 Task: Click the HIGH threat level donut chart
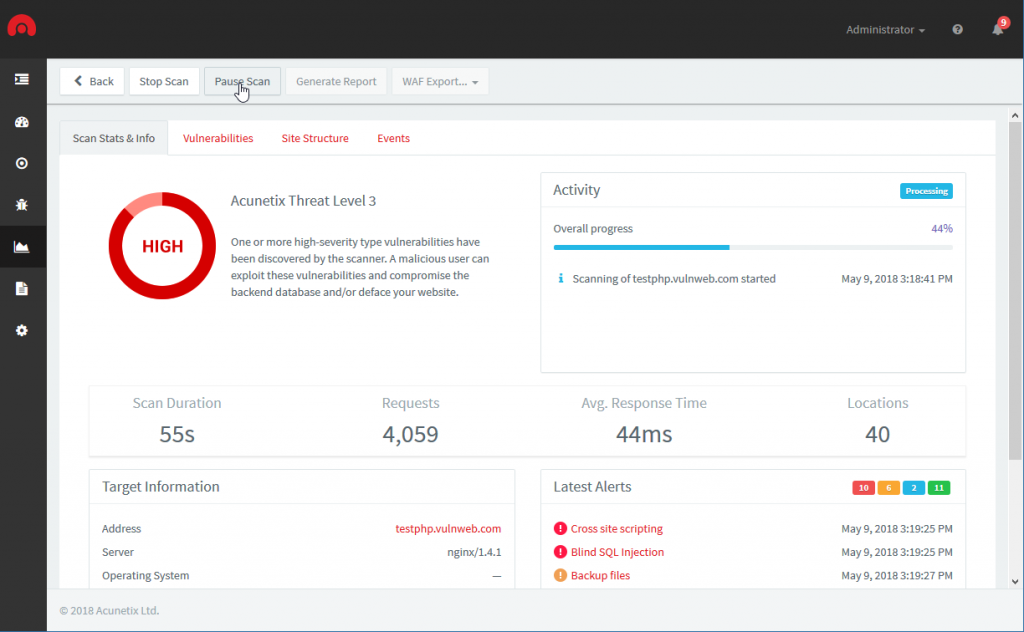[162, 245]
